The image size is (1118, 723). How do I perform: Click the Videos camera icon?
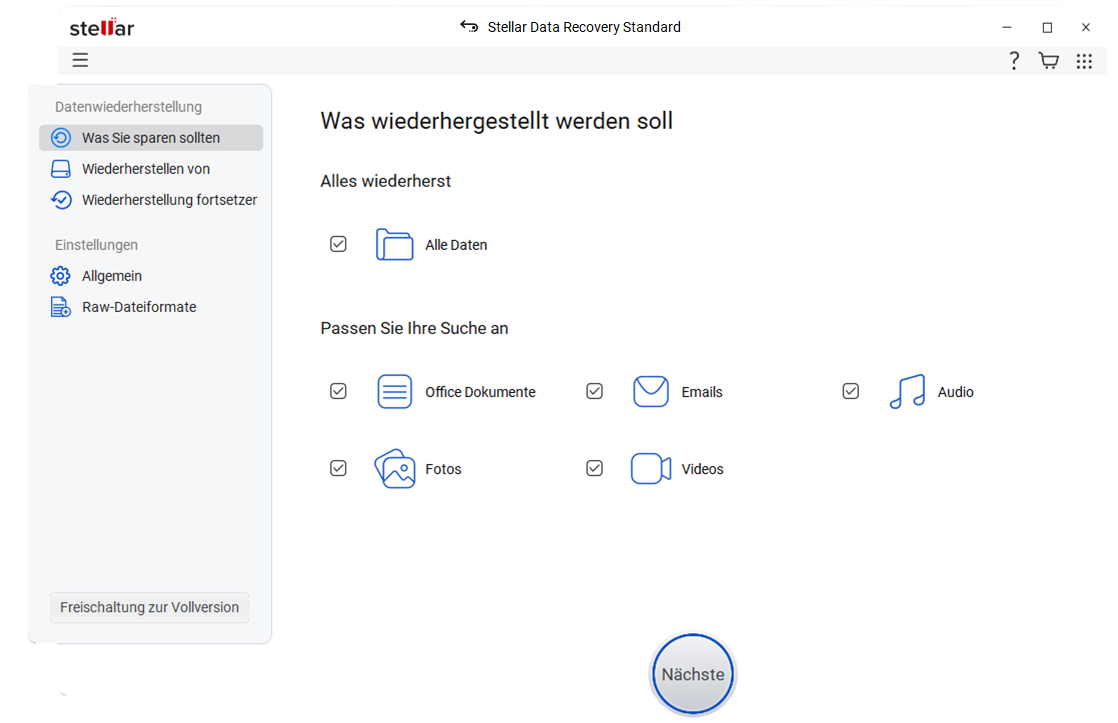pyautogui.click(x=651, y=469)
